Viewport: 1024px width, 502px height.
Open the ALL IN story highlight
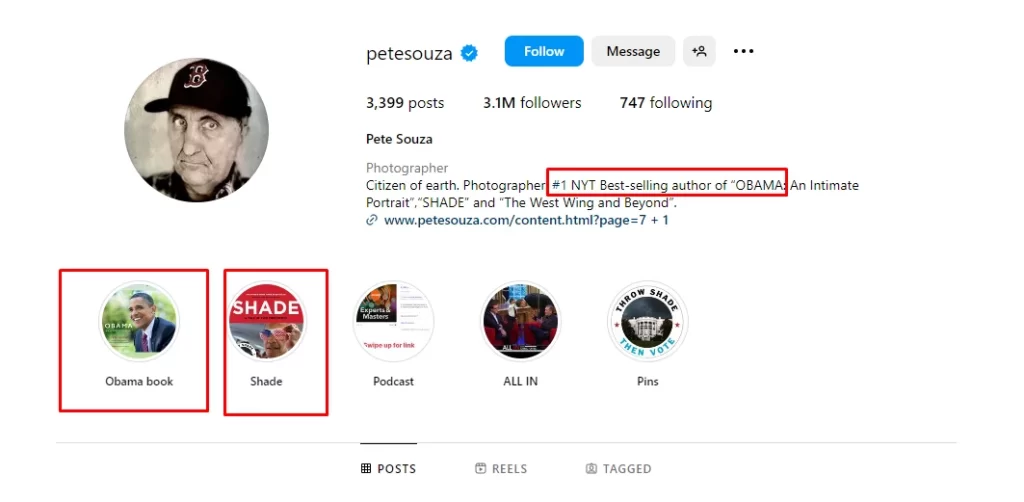click(520, 322)
